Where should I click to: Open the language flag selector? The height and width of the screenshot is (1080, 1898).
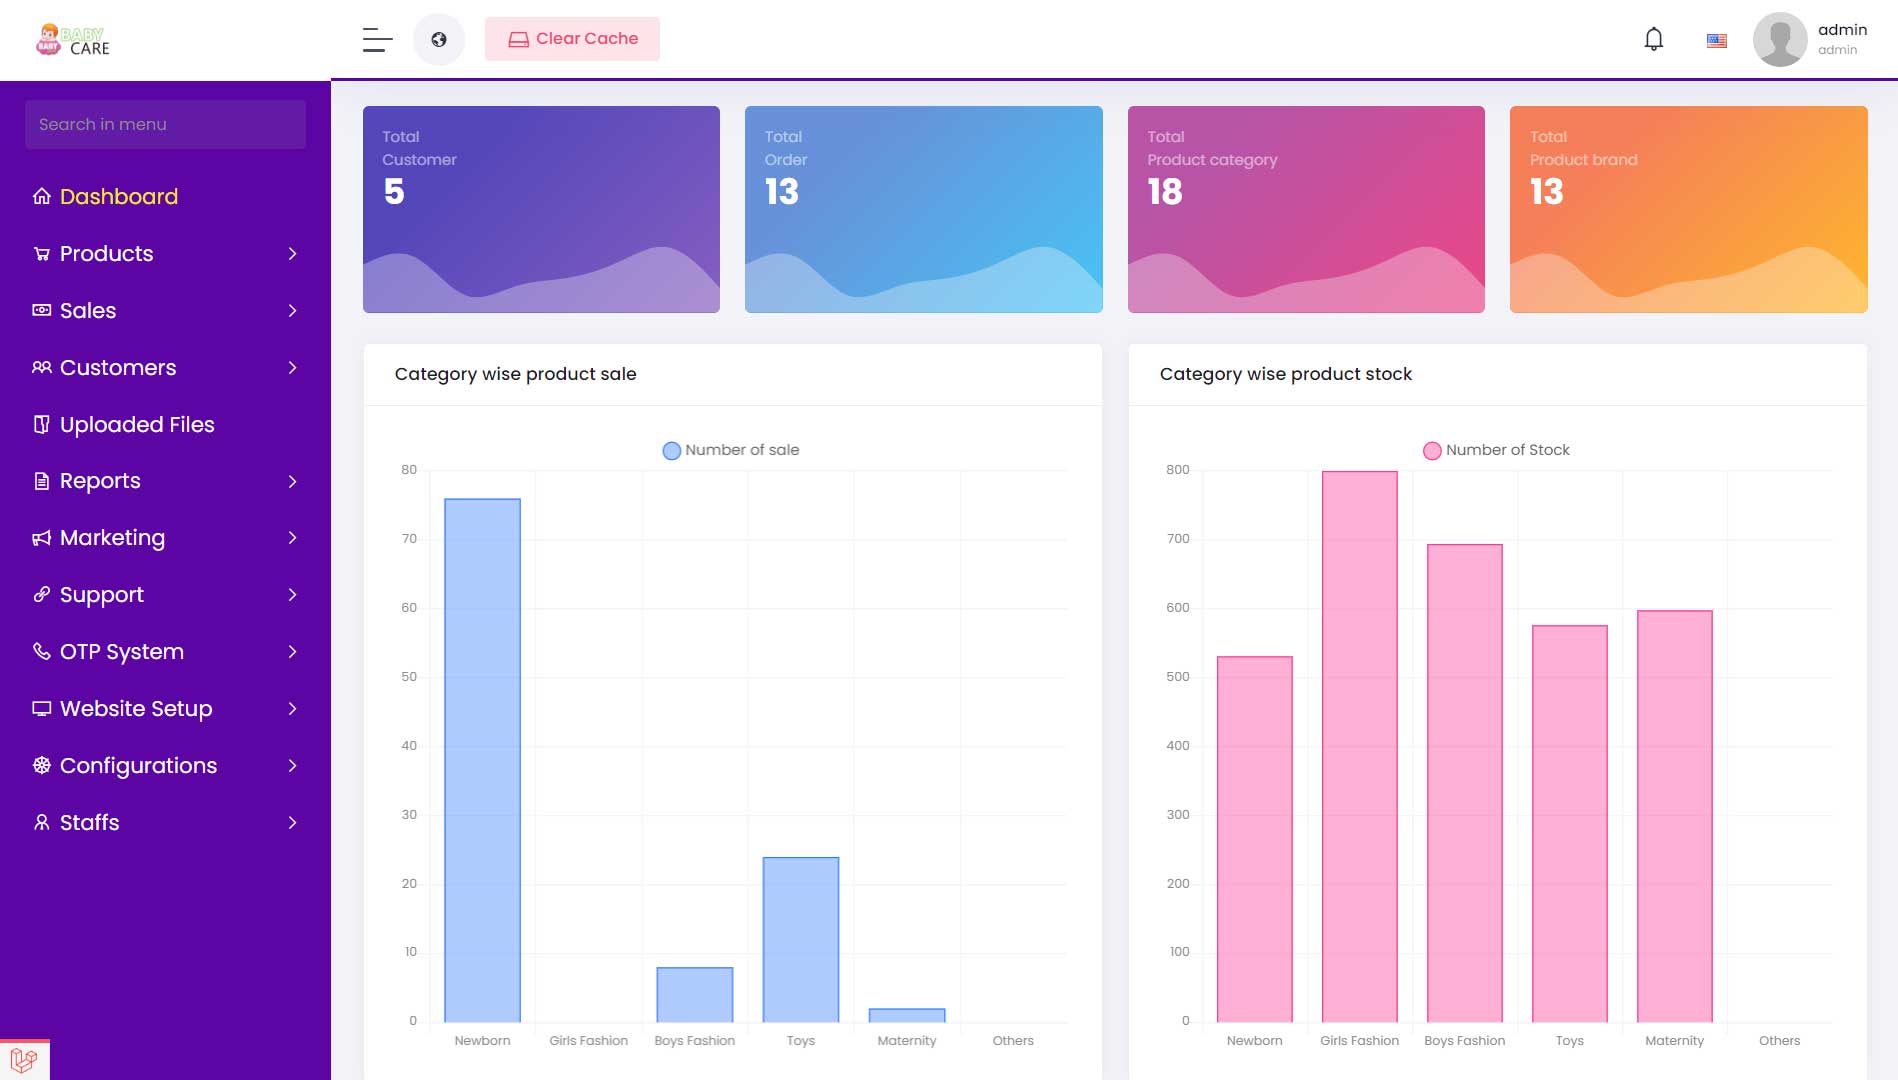click(x=1717, y=40)
